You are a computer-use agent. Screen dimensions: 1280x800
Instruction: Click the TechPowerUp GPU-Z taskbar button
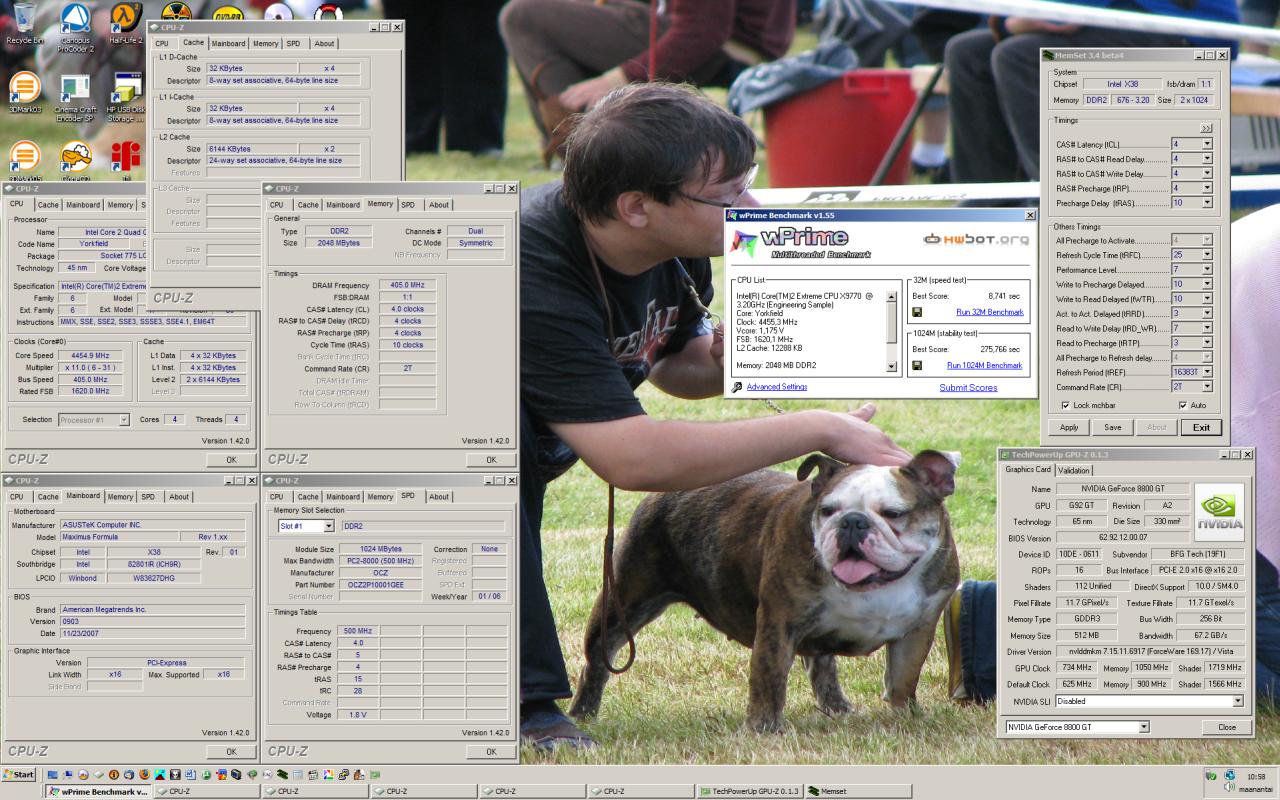[x=750, y=791]
